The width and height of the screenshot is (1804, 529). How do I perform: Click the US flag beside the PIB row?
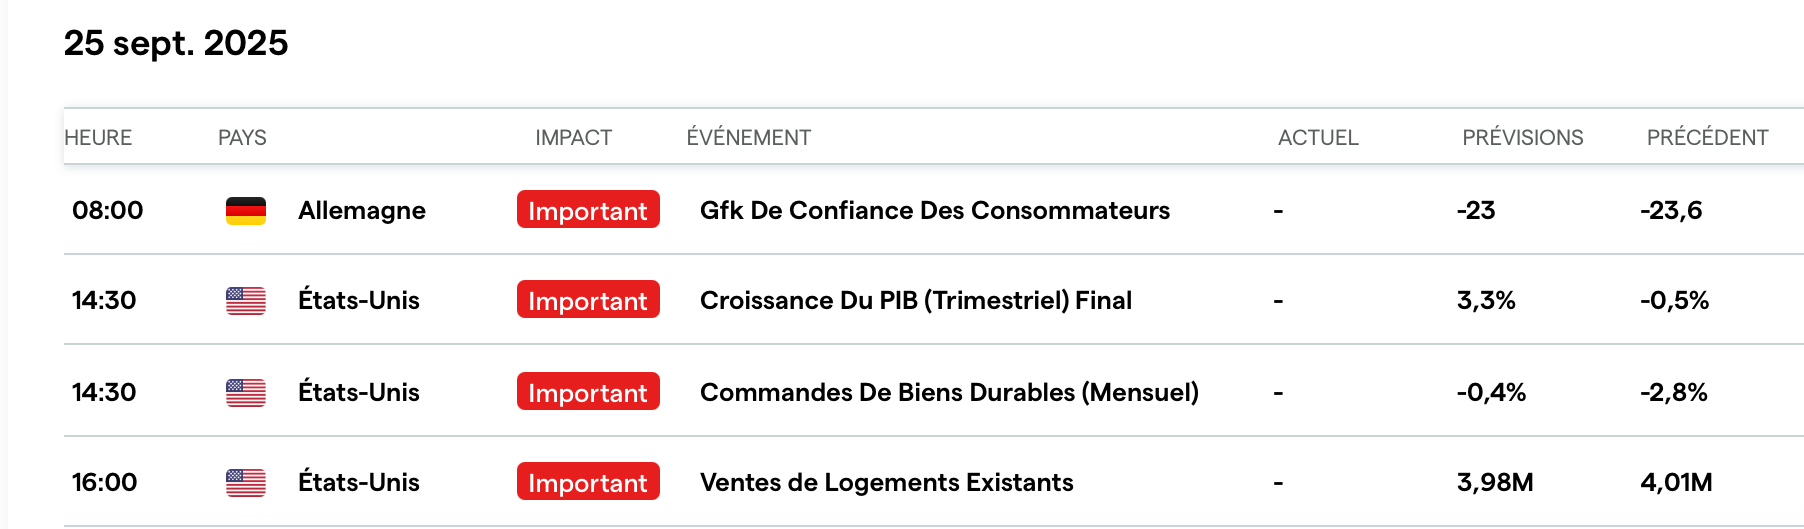tap(245, 301)
